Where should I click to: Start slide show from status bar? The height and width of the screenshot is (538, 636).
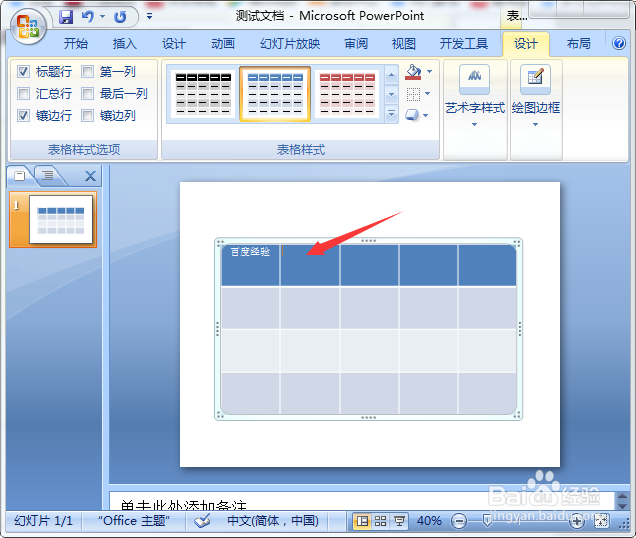400,521
